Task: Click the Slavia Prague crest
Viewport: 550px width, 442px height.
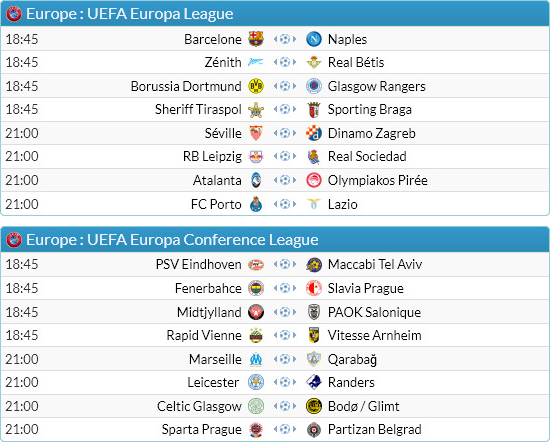Action: click(314, 288)
